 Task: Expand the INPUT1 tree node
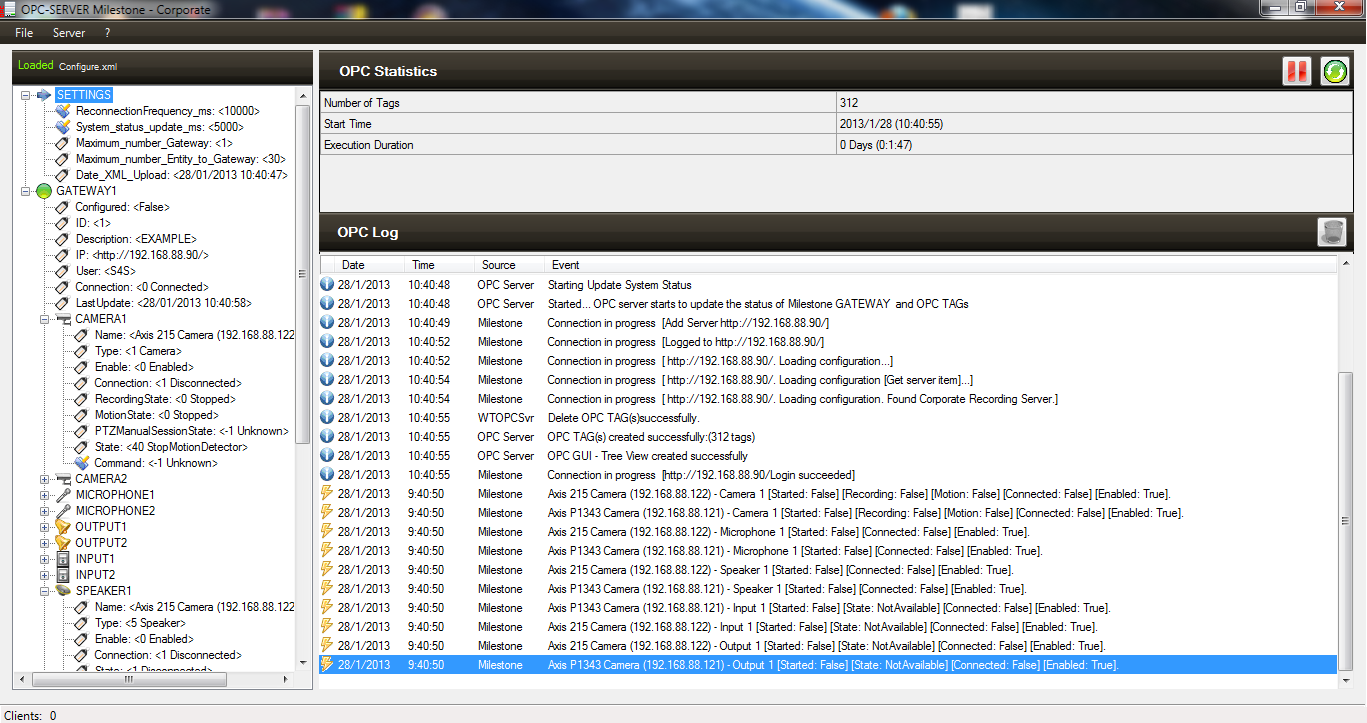tap(45, 559)
